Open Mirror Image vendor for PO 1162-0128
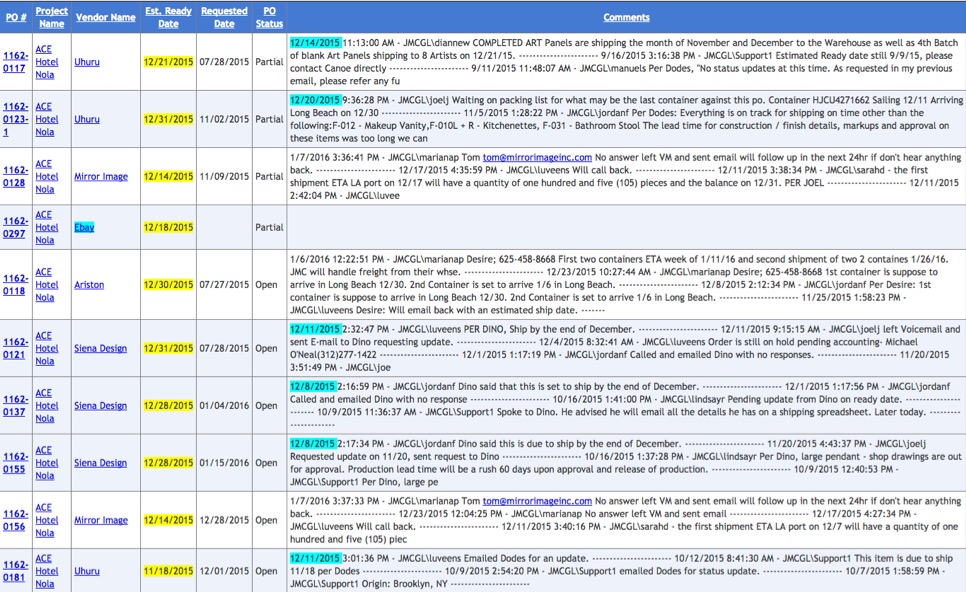 tap(101, 176)
